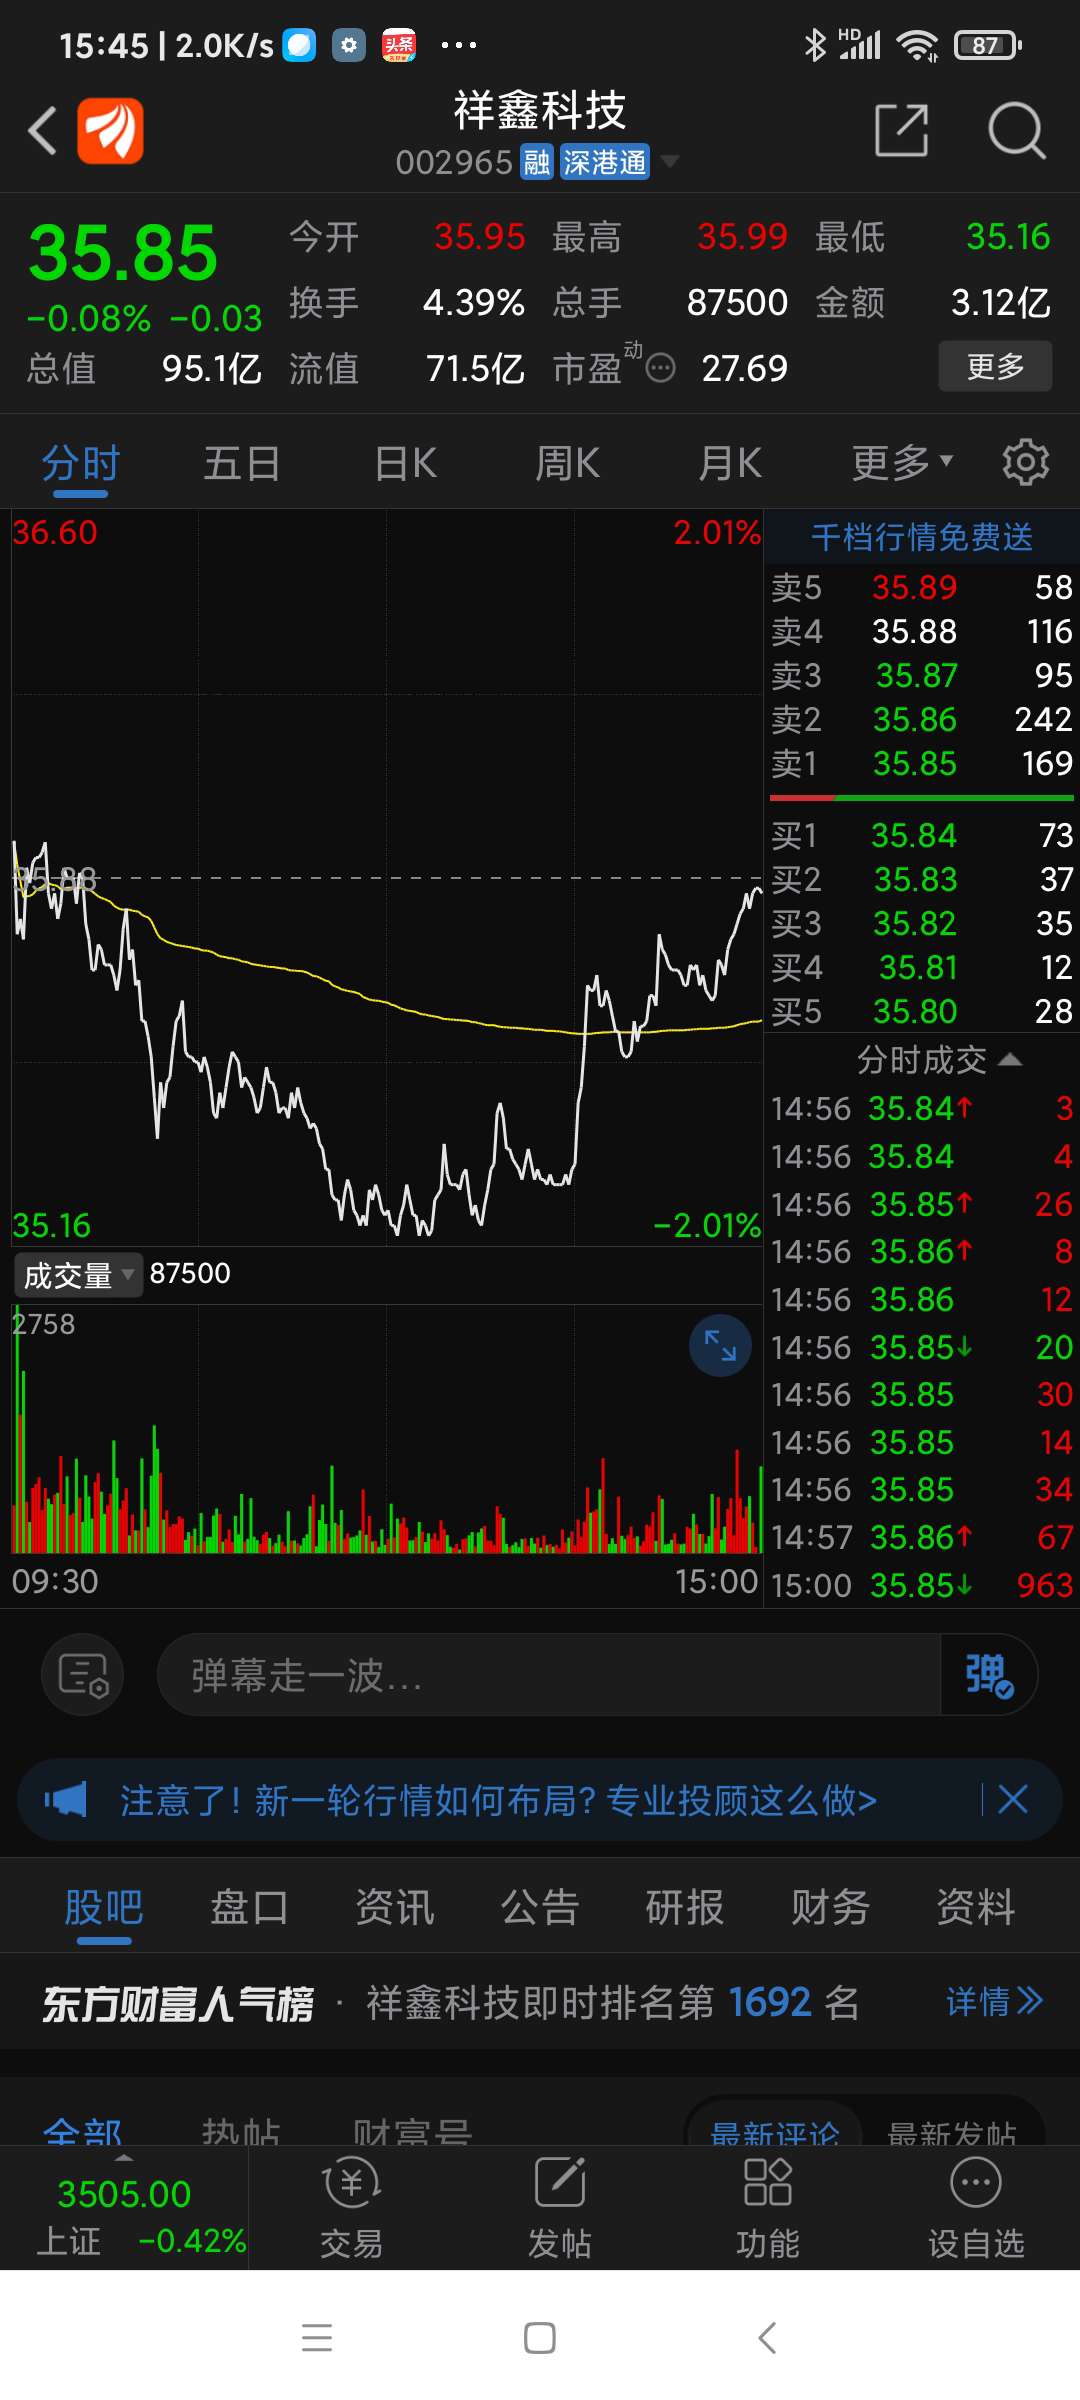Viewport: 1080px width, 2400px height.
Task: Select 买3 order at 35.82
Action: point(921,923)
